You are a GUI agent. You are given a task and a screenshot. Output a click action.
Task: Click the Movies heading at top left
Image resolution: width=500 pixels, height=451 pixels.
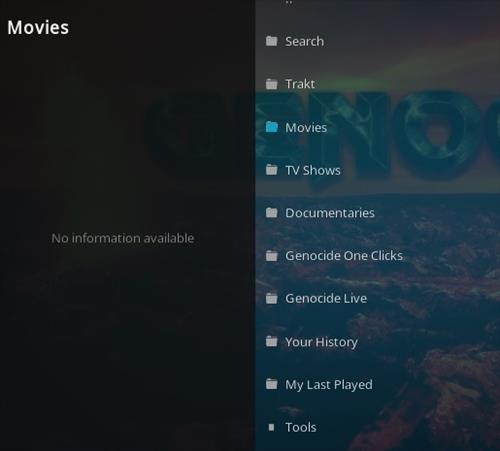[38, 27]
